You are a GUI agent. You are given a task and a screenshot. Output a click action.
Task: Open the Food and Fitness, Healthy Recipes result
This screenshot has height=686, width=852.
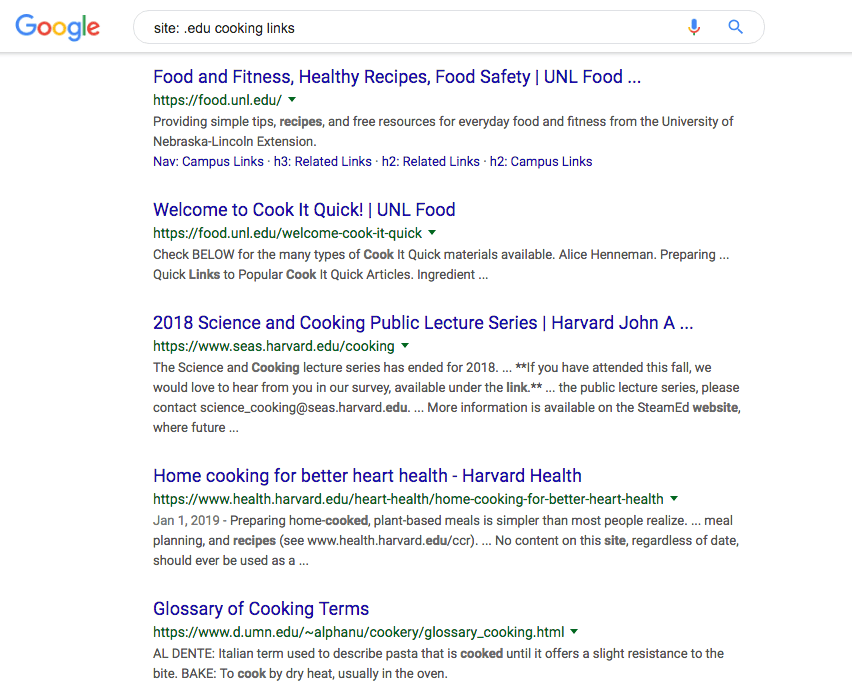pyautogui.click(x=397, y=77)
